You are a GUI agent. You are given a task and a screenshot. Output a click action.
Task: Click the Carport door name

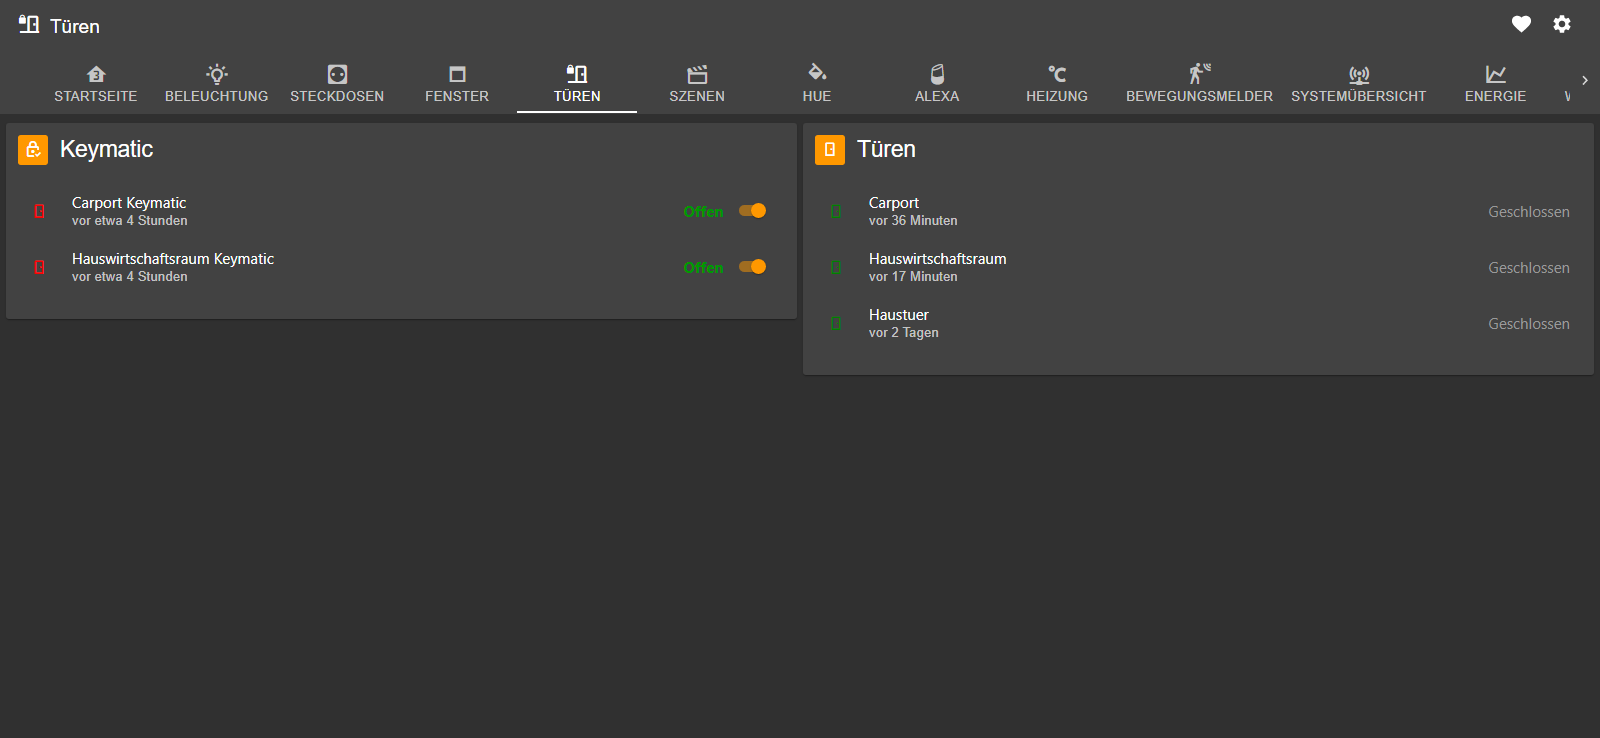(x=894, y=203)
